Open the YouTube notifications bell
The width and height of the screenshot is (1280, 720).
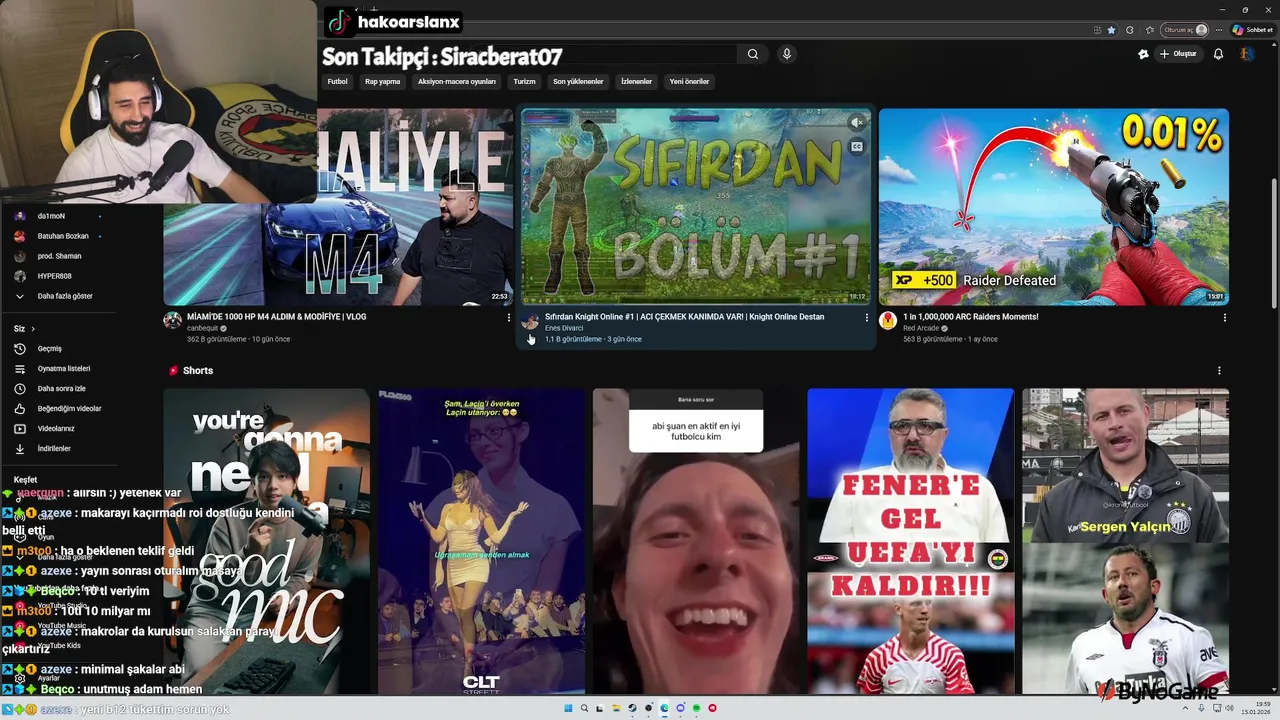[x=1218, y=54]
